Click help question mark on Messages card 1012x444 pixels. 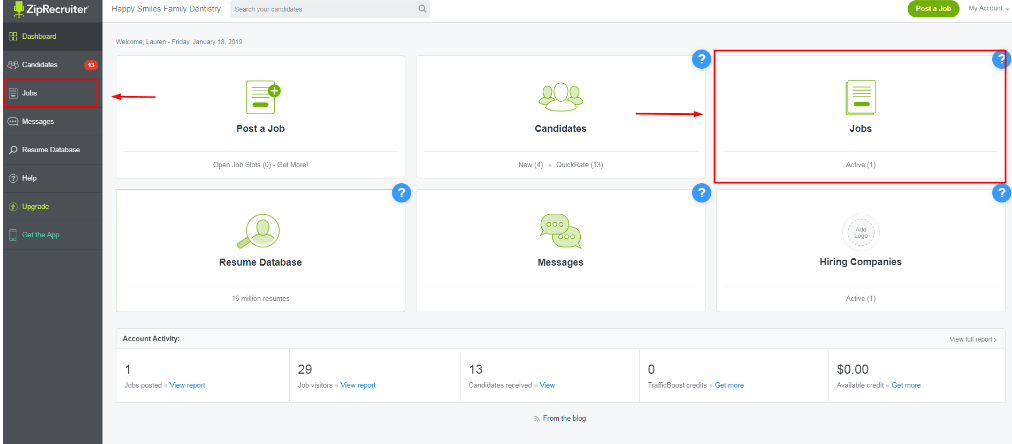(702, 192)
